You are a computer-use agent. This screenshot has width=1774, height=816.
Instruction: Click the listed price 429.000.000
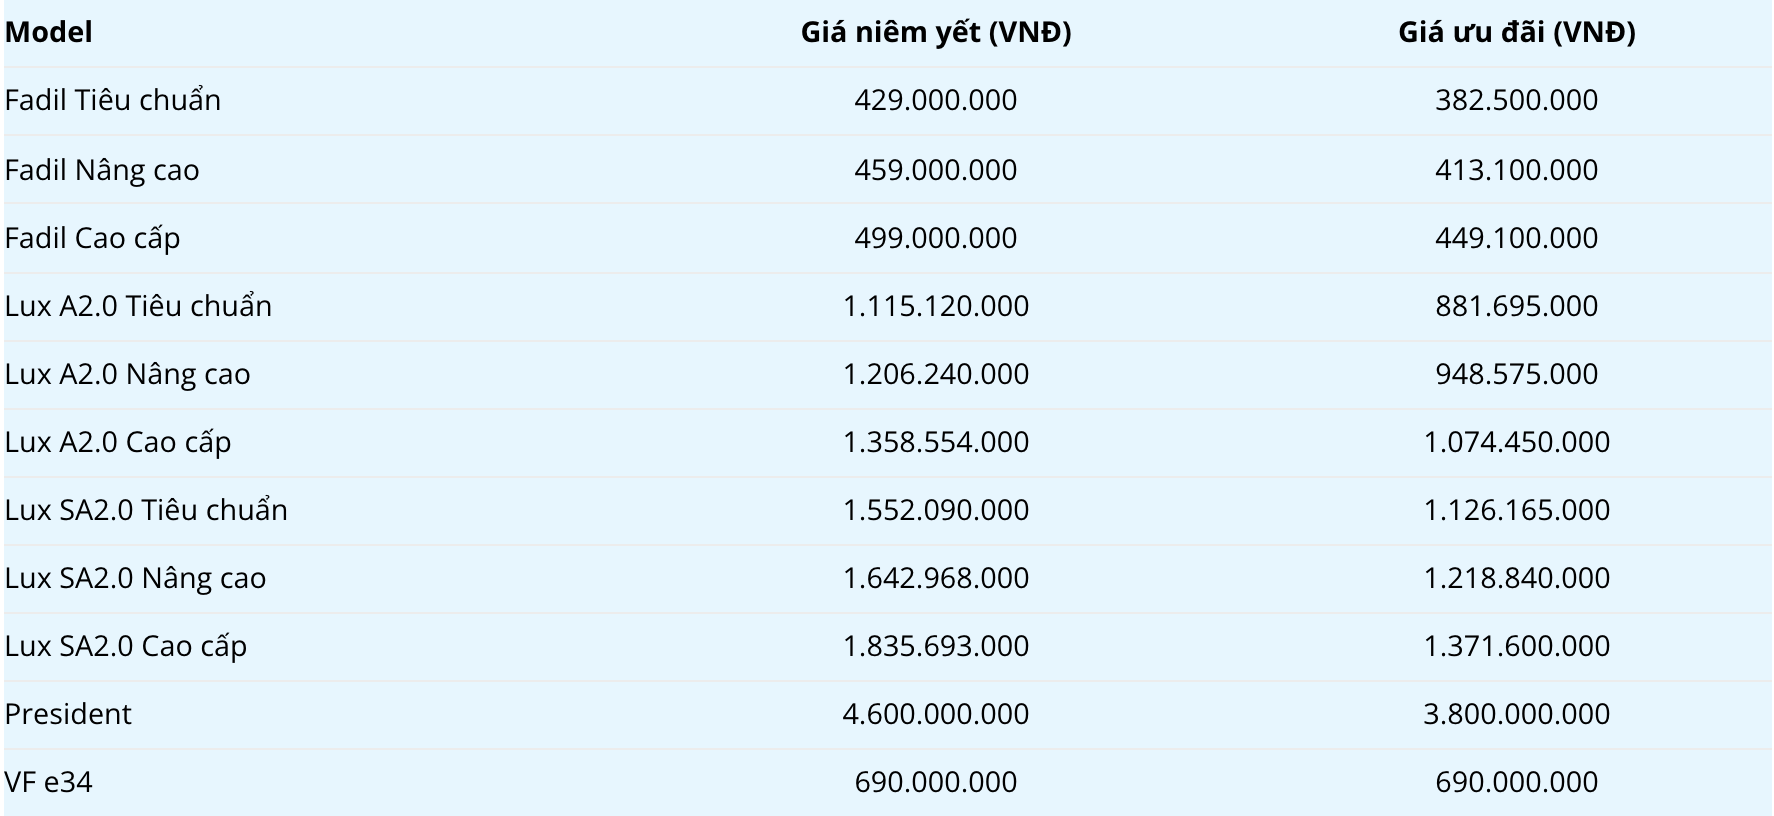pyautogui.click(x=935, y=100)
